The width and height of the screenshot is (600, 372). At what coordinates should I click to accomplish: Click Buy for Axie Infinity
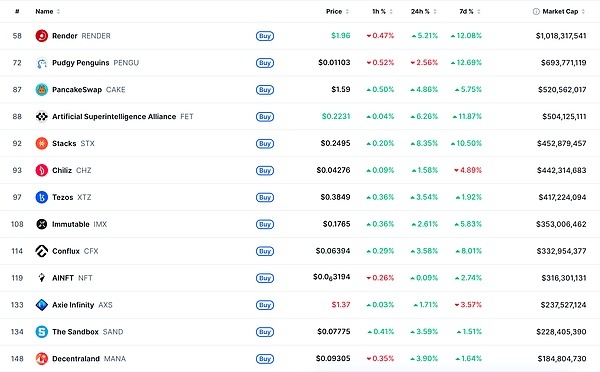[x=265, y=305]
